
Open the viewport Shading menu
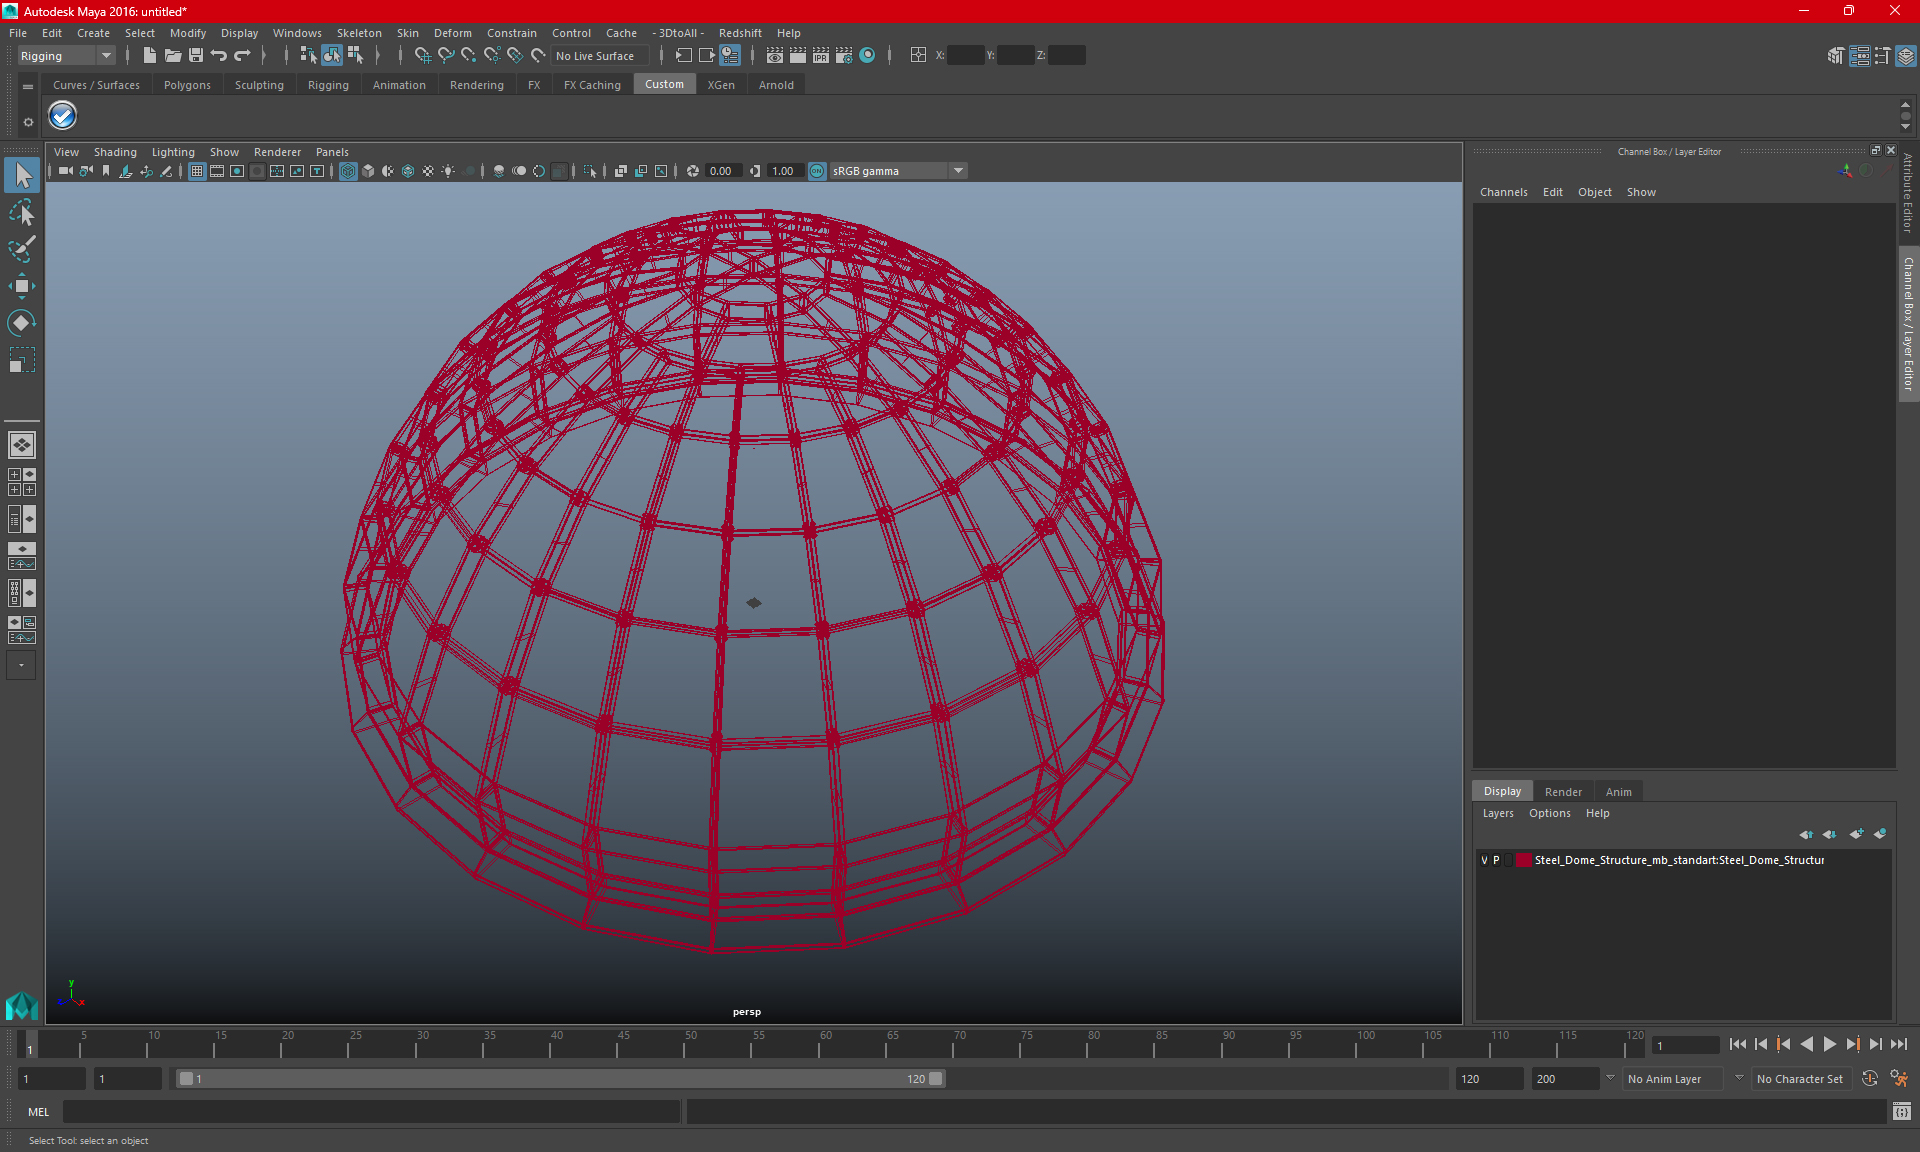tap(115, 152)
